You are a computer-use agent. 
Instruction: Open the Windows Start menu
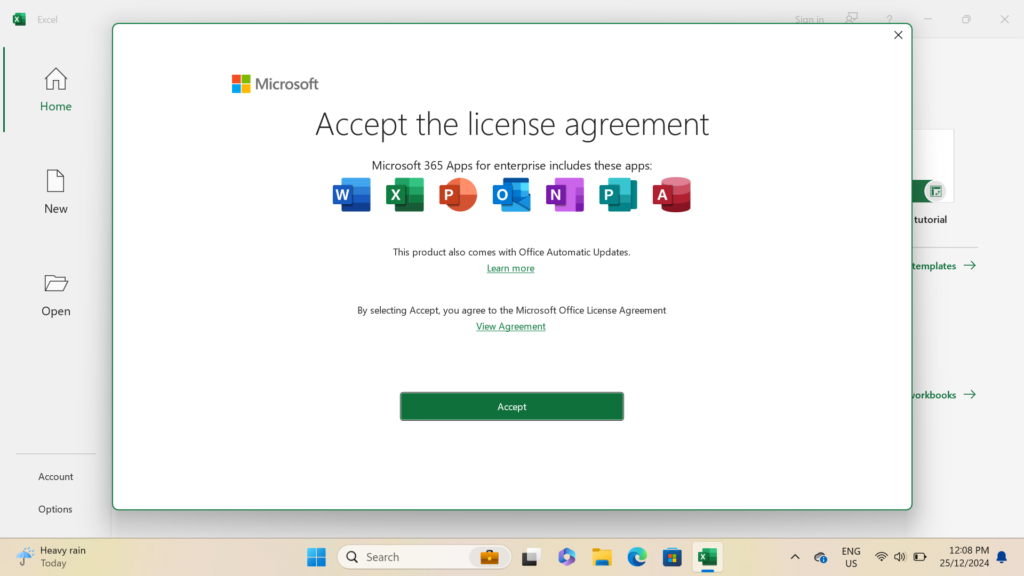(x=317, y=557)
